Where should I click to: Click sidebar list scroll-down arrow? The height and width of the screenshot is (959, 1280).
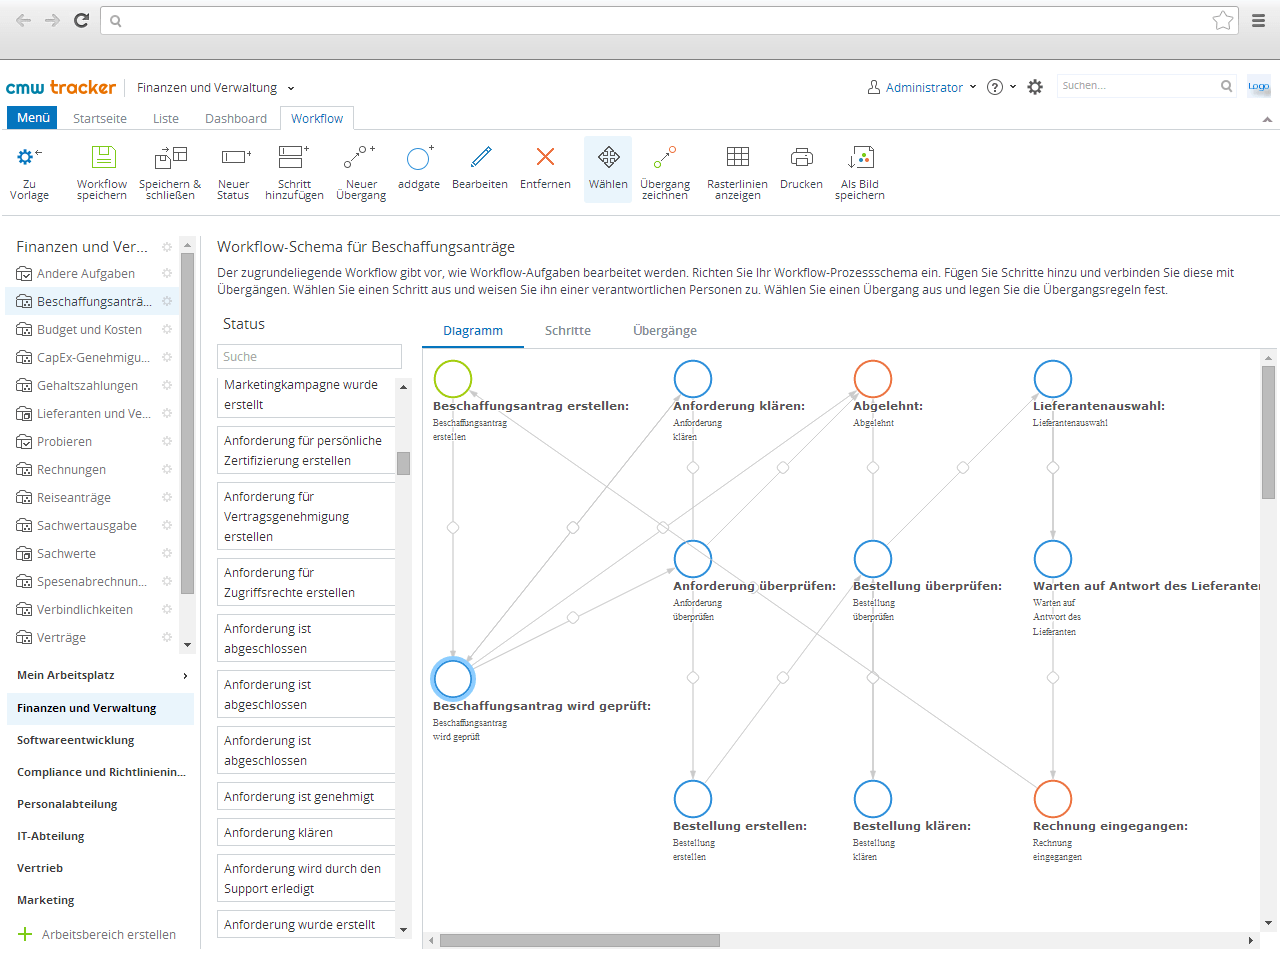(x=187, y=646)
